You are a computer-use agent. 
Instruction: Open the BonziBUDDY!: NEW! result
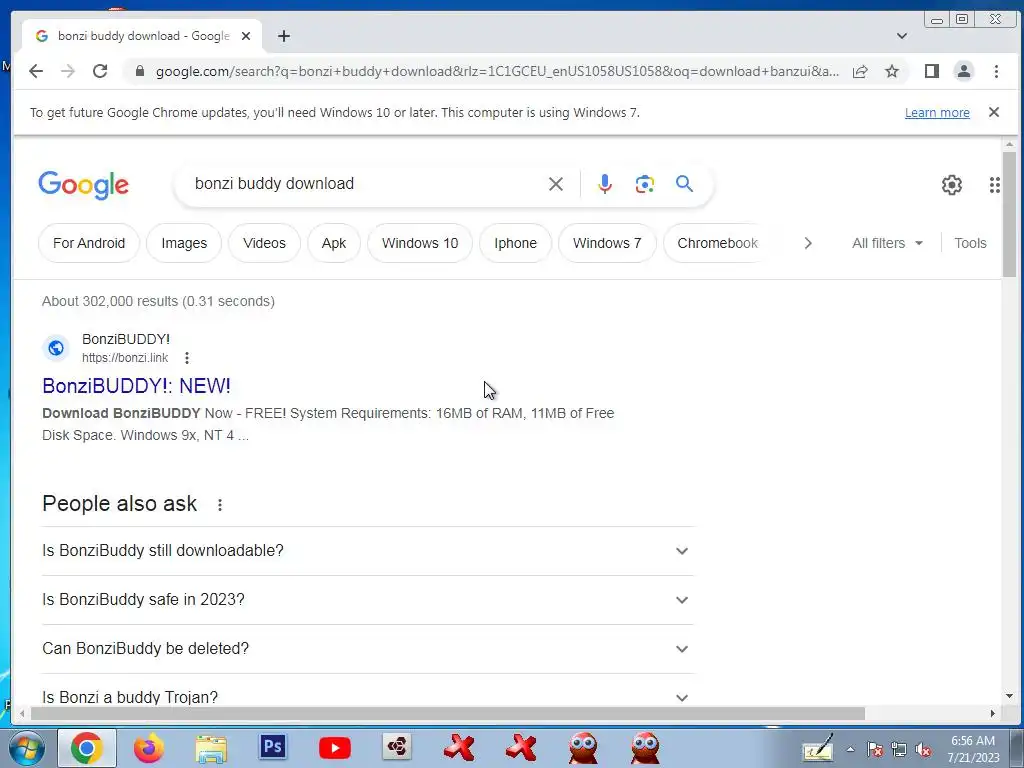136,386
